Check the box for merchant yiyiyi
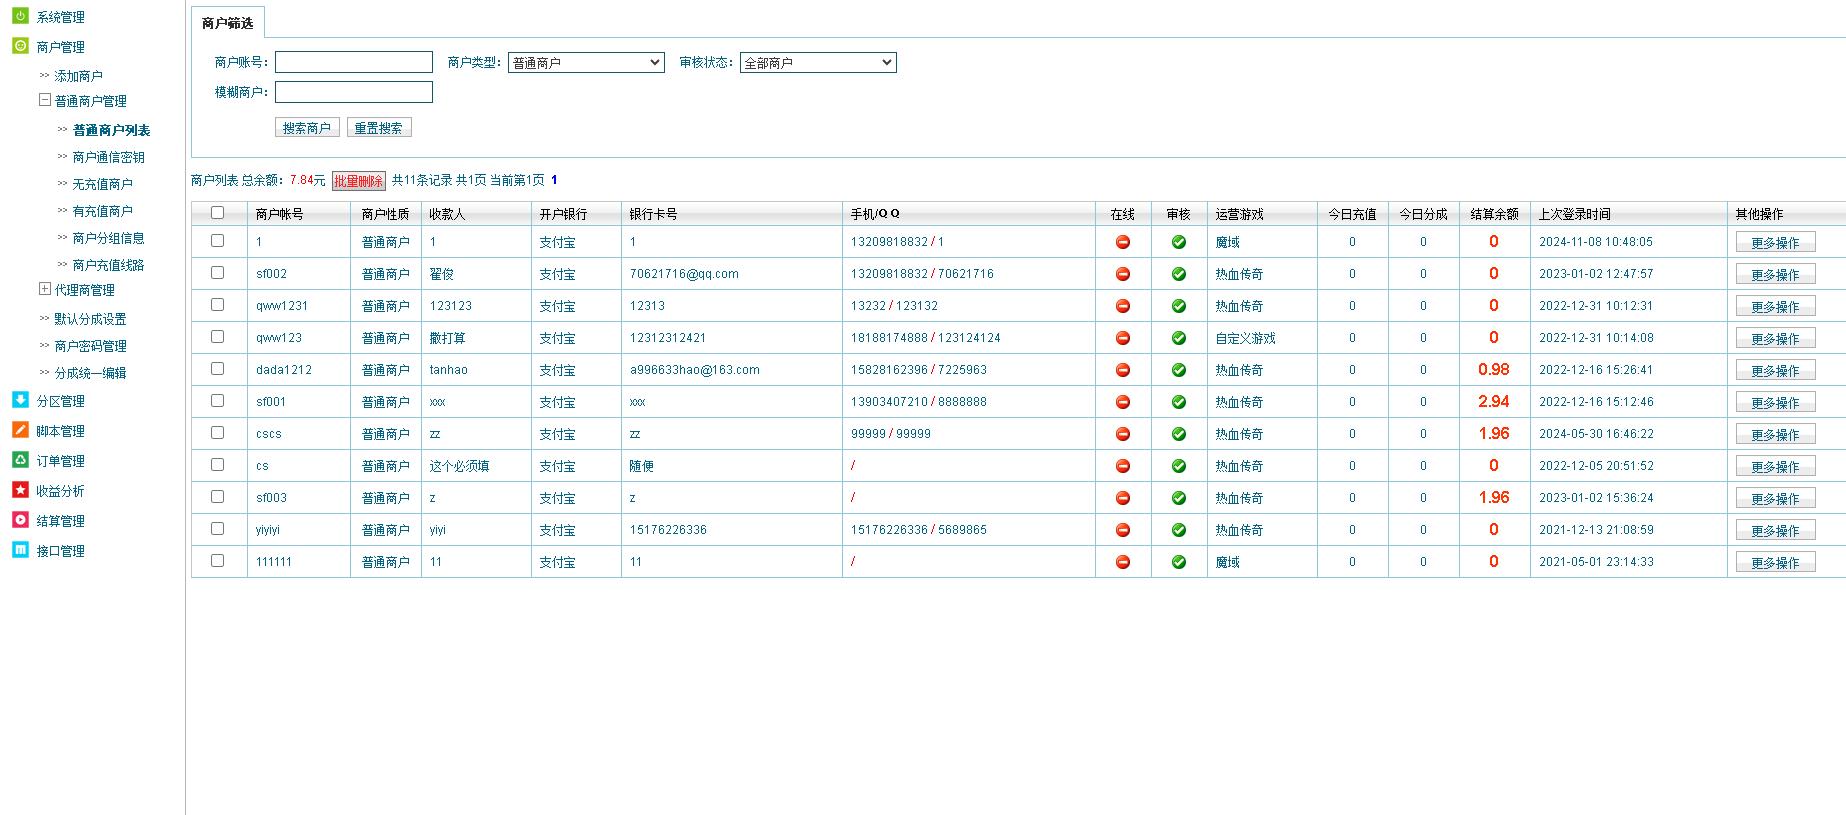This screenshot has width=1846, height=815. pos(217,528)
